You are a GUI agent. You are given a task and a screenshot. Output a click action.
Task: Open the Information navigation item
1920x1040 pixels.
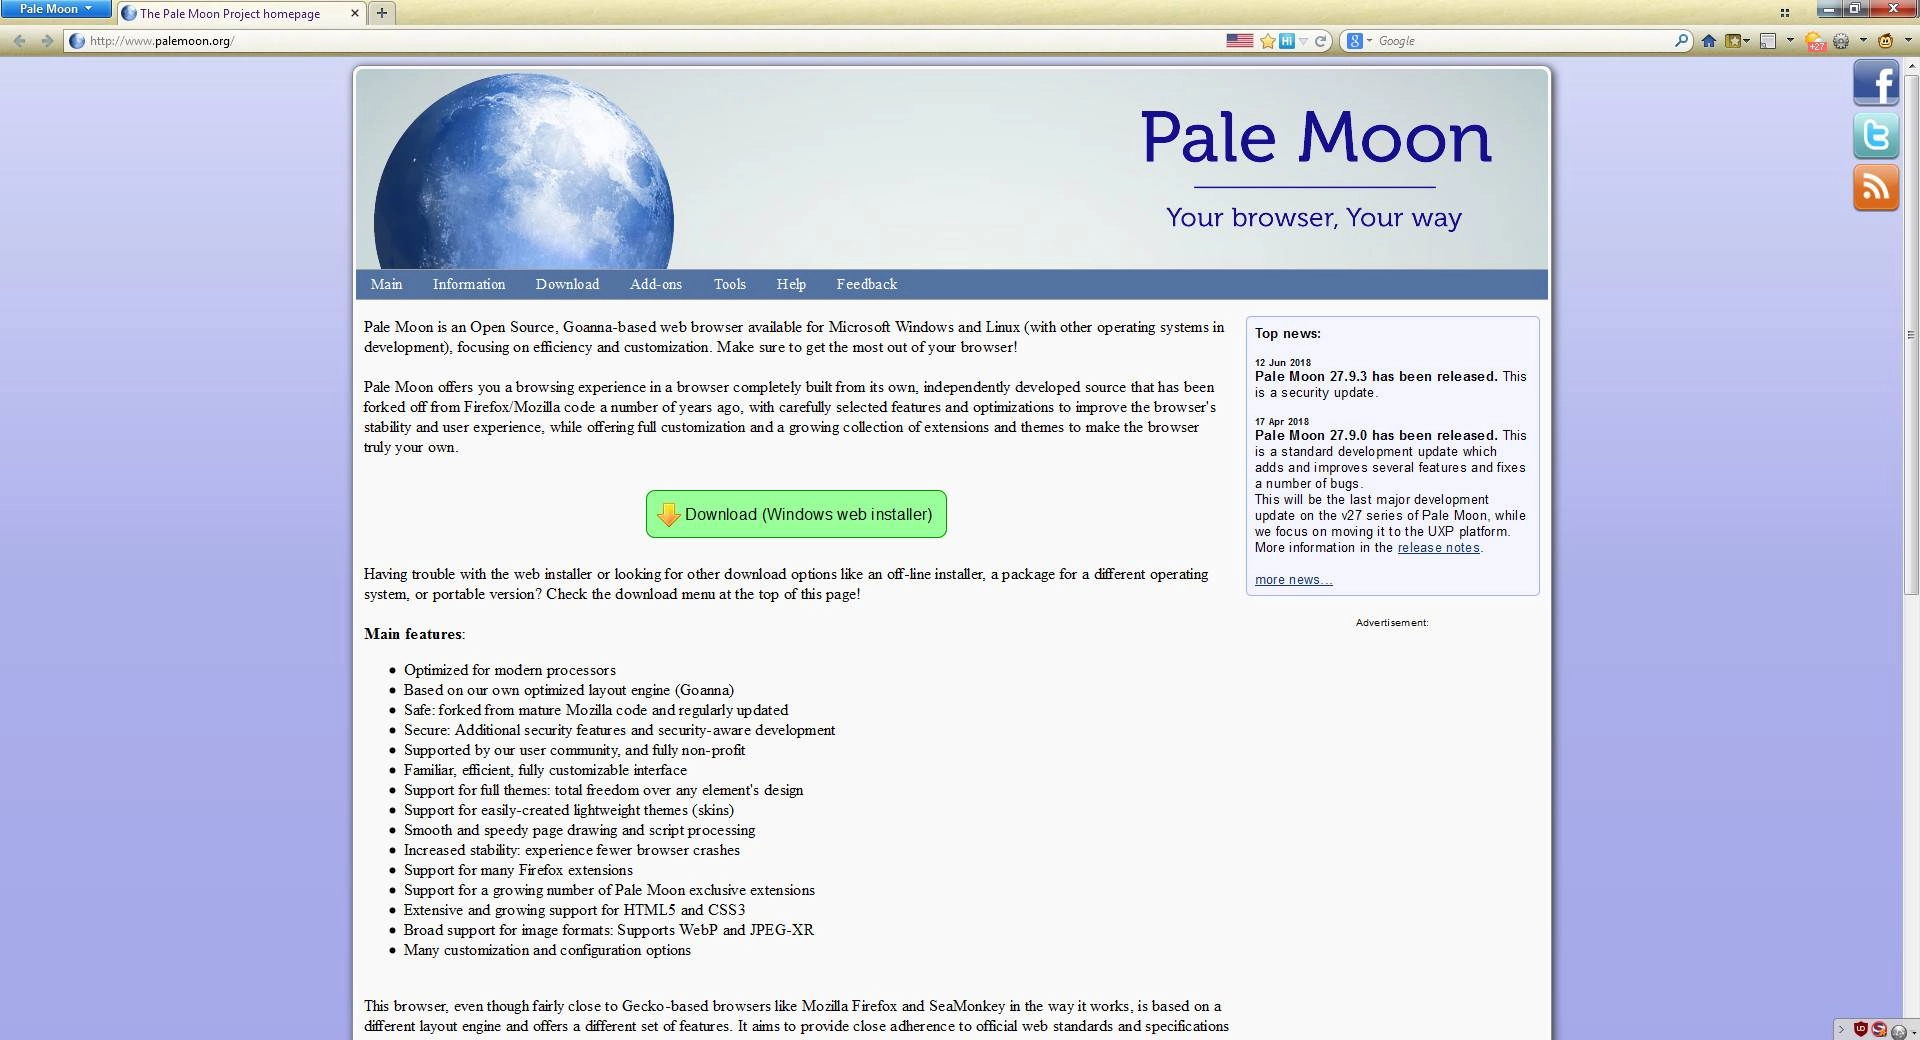pyautogui.click(x=469, y=284)
